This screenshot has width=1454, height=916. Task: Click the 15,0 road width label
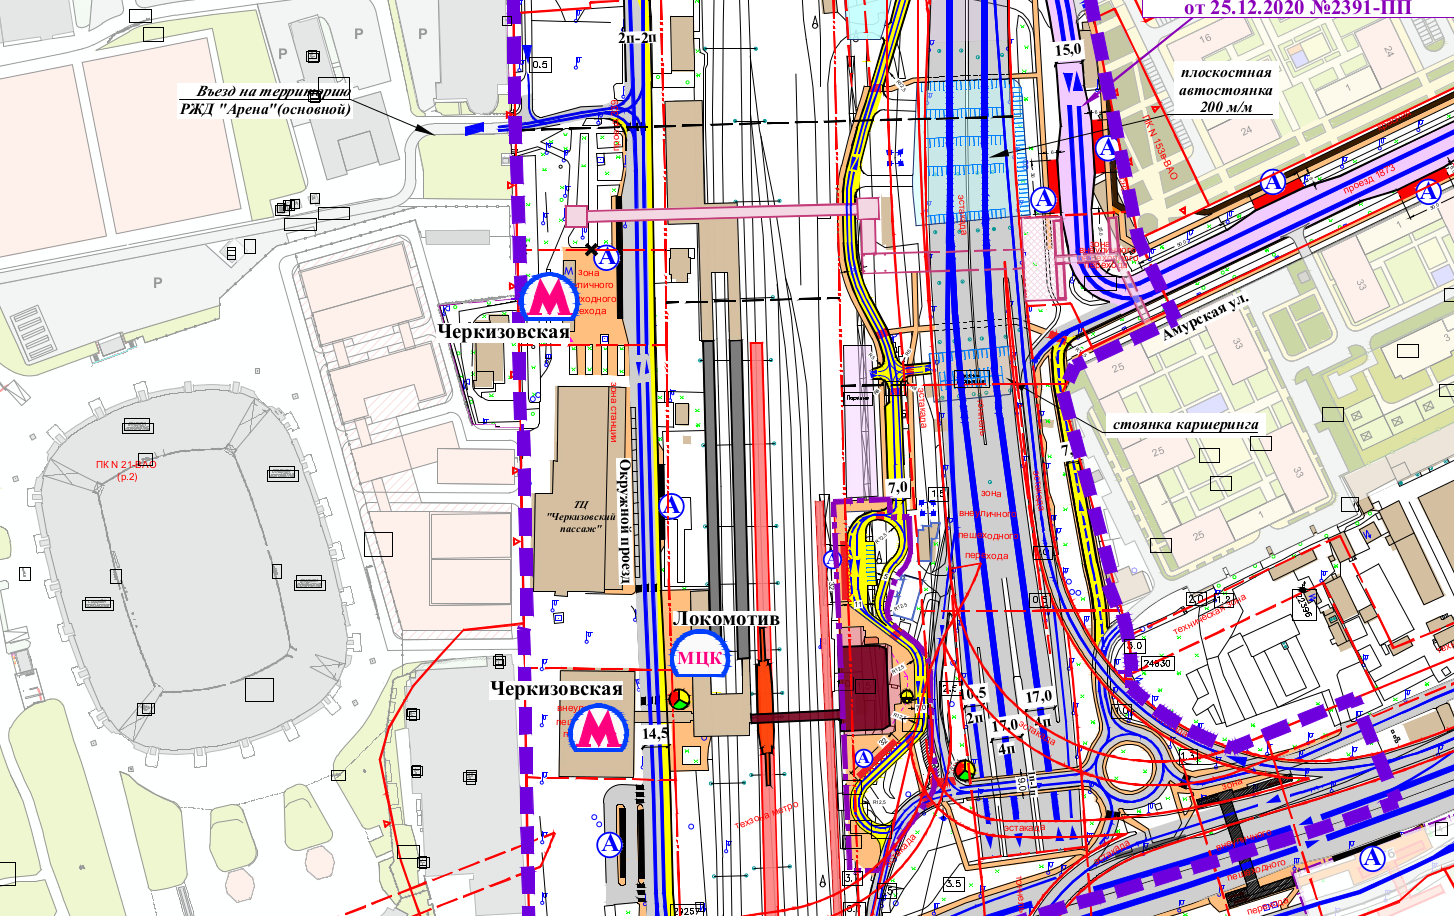(x=1068, y=49)
